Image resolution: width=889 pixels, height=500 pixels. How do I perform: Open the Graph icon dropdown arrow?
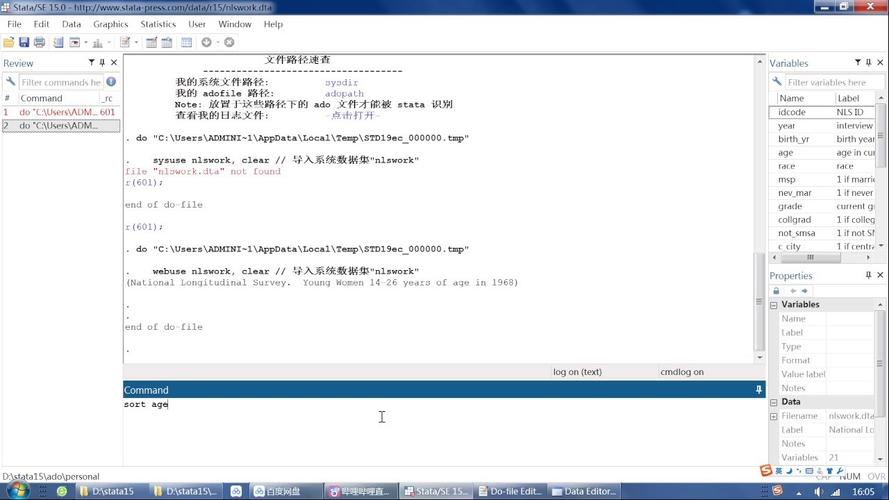tap(109, 43)
